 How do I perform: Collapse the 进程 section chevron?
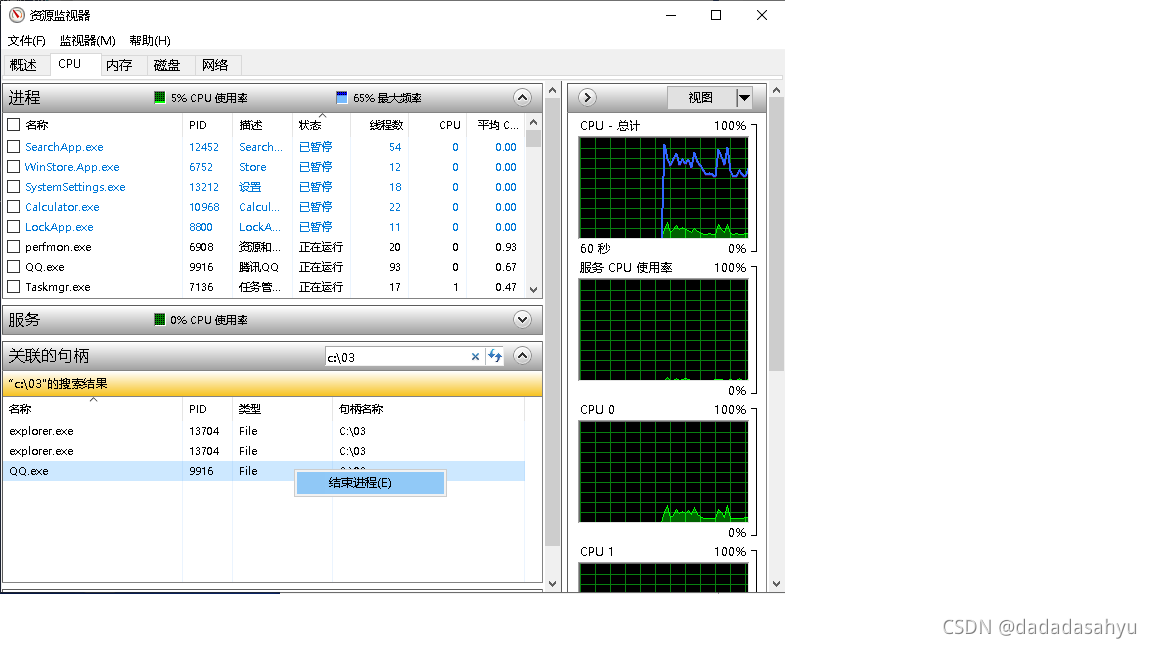click(522, 98)
